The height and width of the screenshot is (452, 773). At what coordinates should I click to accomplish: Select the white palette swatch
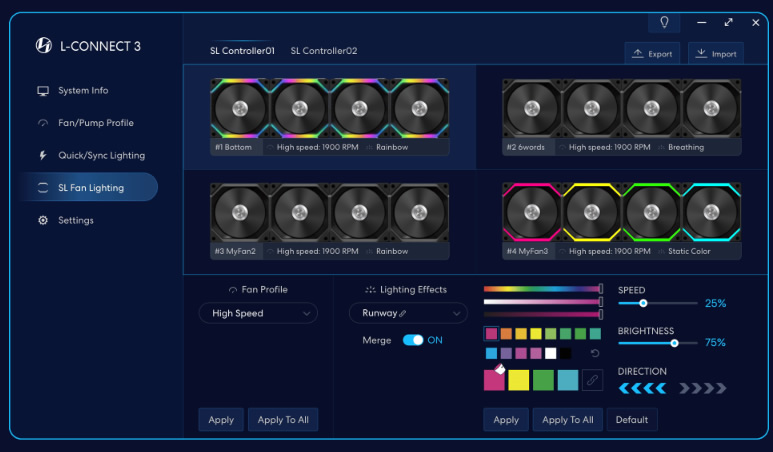[551, 353]
